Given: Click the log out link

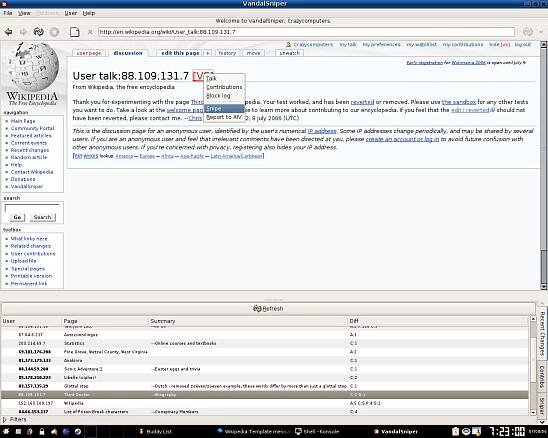Looking at the screenshot, I should pyautogui.click(x=523, y=45).
